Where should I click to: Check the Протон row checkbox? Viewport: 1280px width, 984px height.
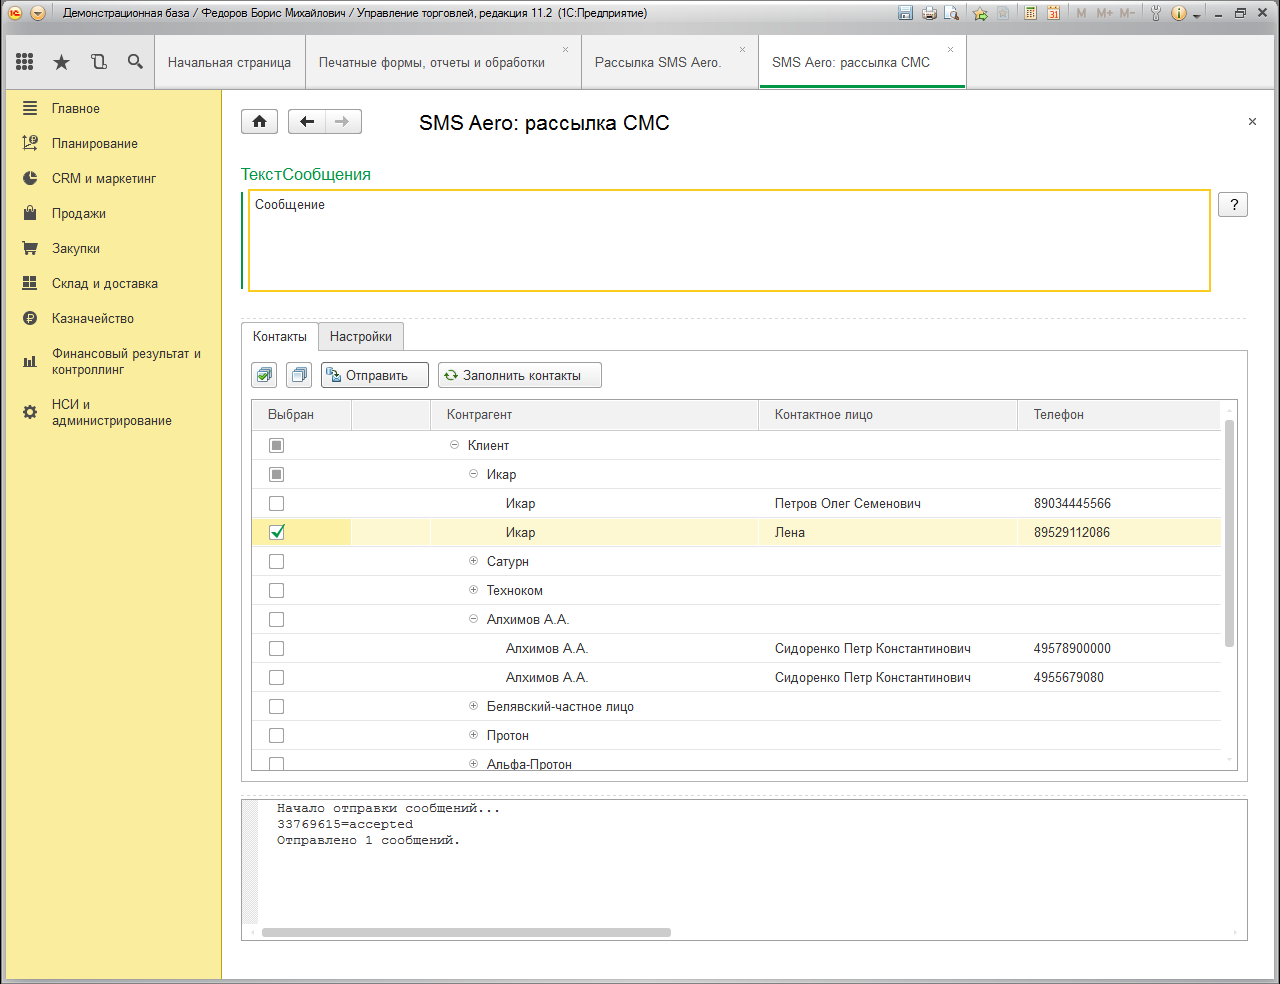(x=277, y=735)
